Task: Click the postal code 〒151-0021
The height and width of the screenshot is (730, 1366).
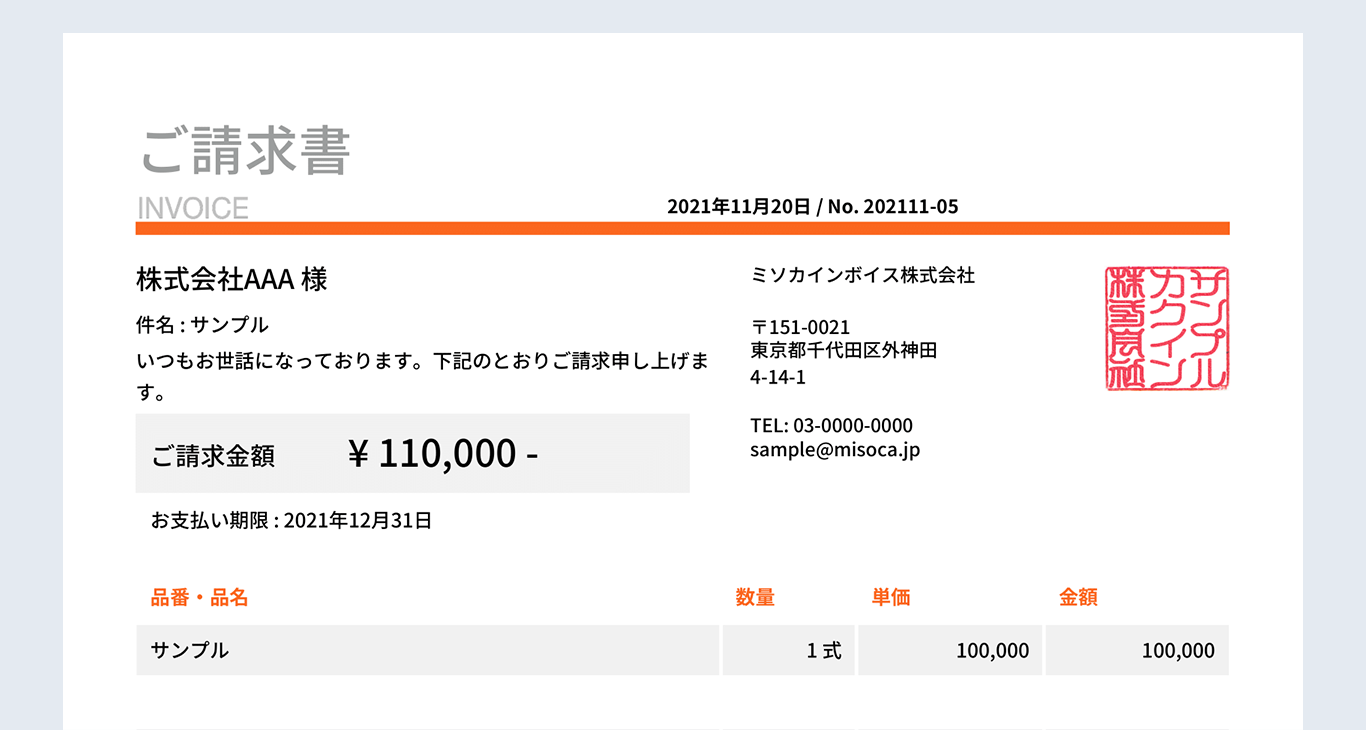Action: tap(800, 327)
